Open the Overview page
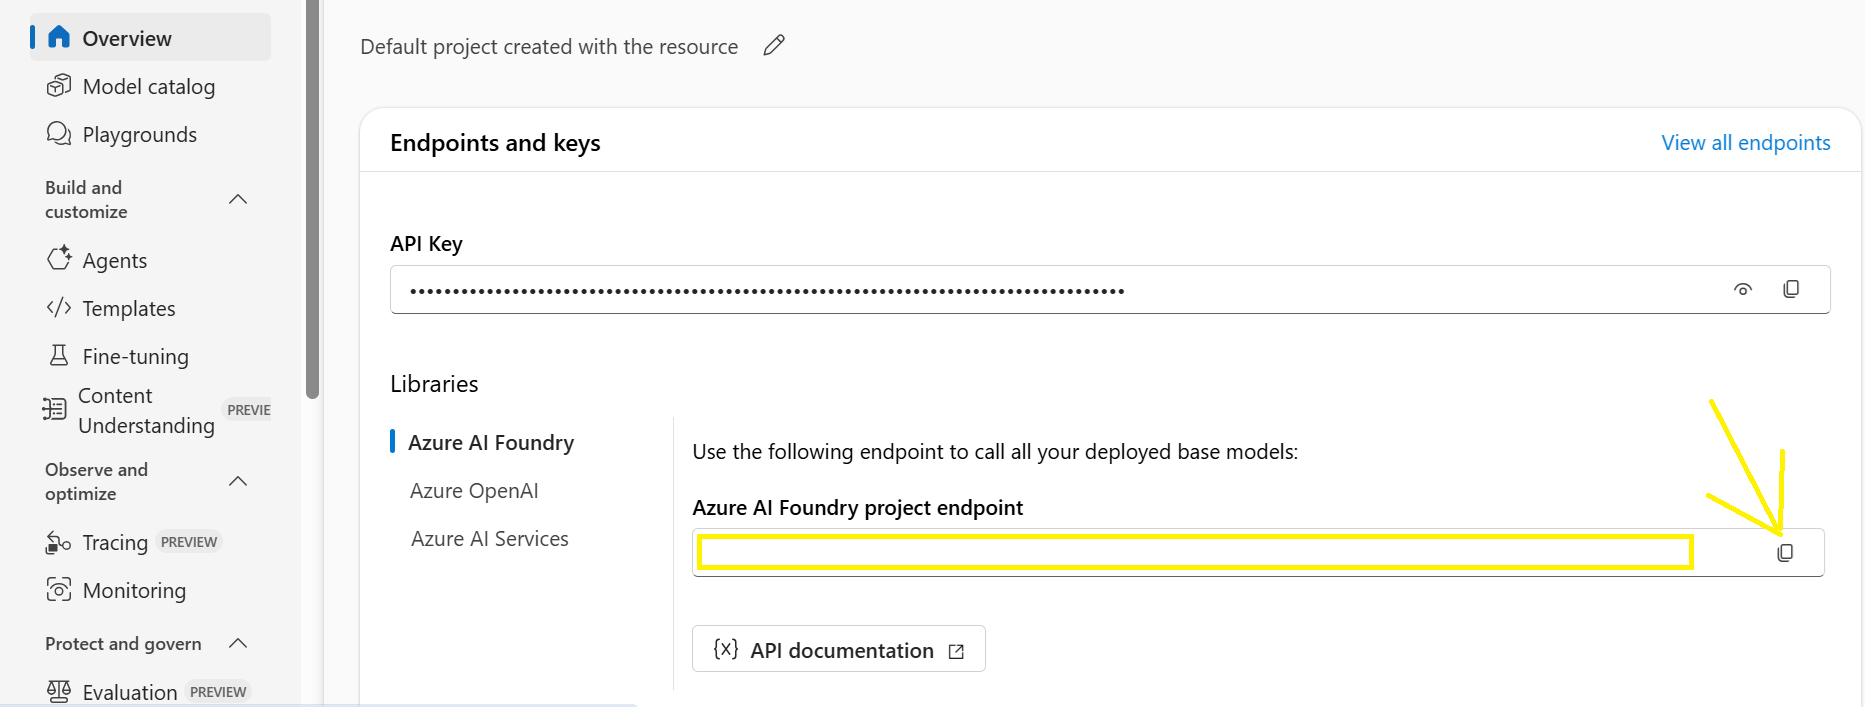Viewport: 1865px width, 707px height. pyautogui.click(x=150, y=38)
